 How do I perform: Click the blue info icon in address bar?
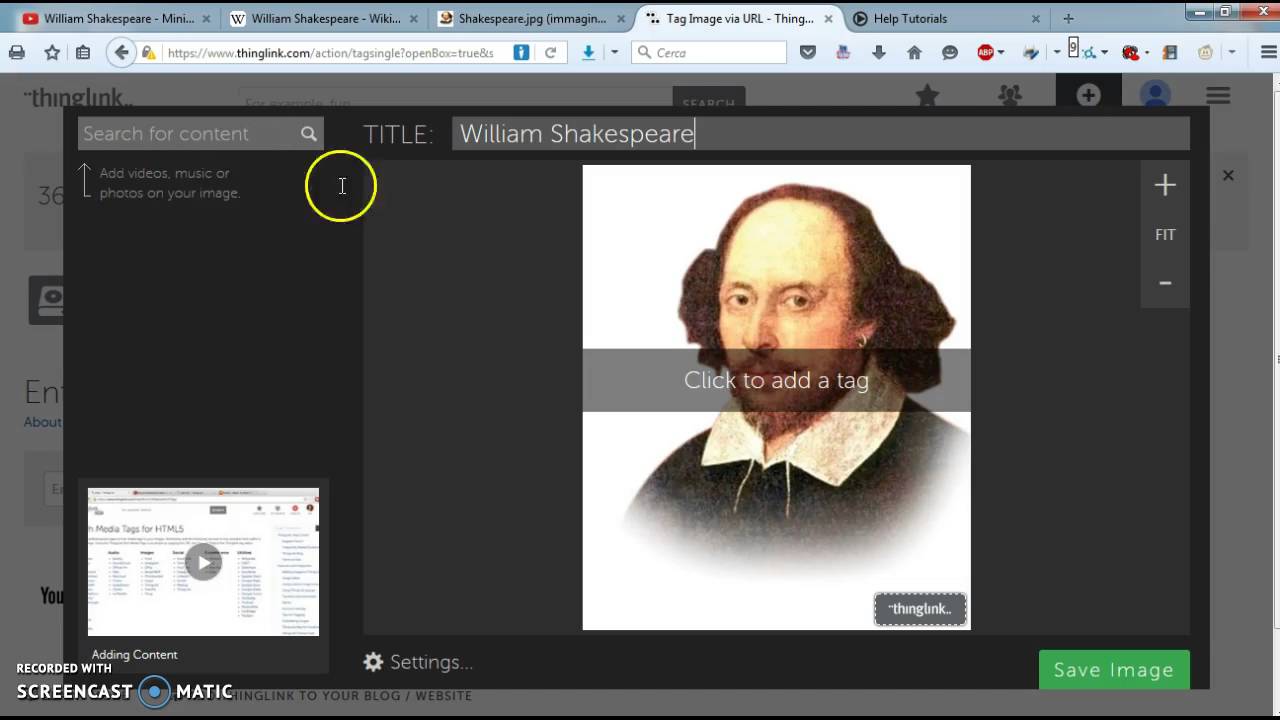coord(521,53)
